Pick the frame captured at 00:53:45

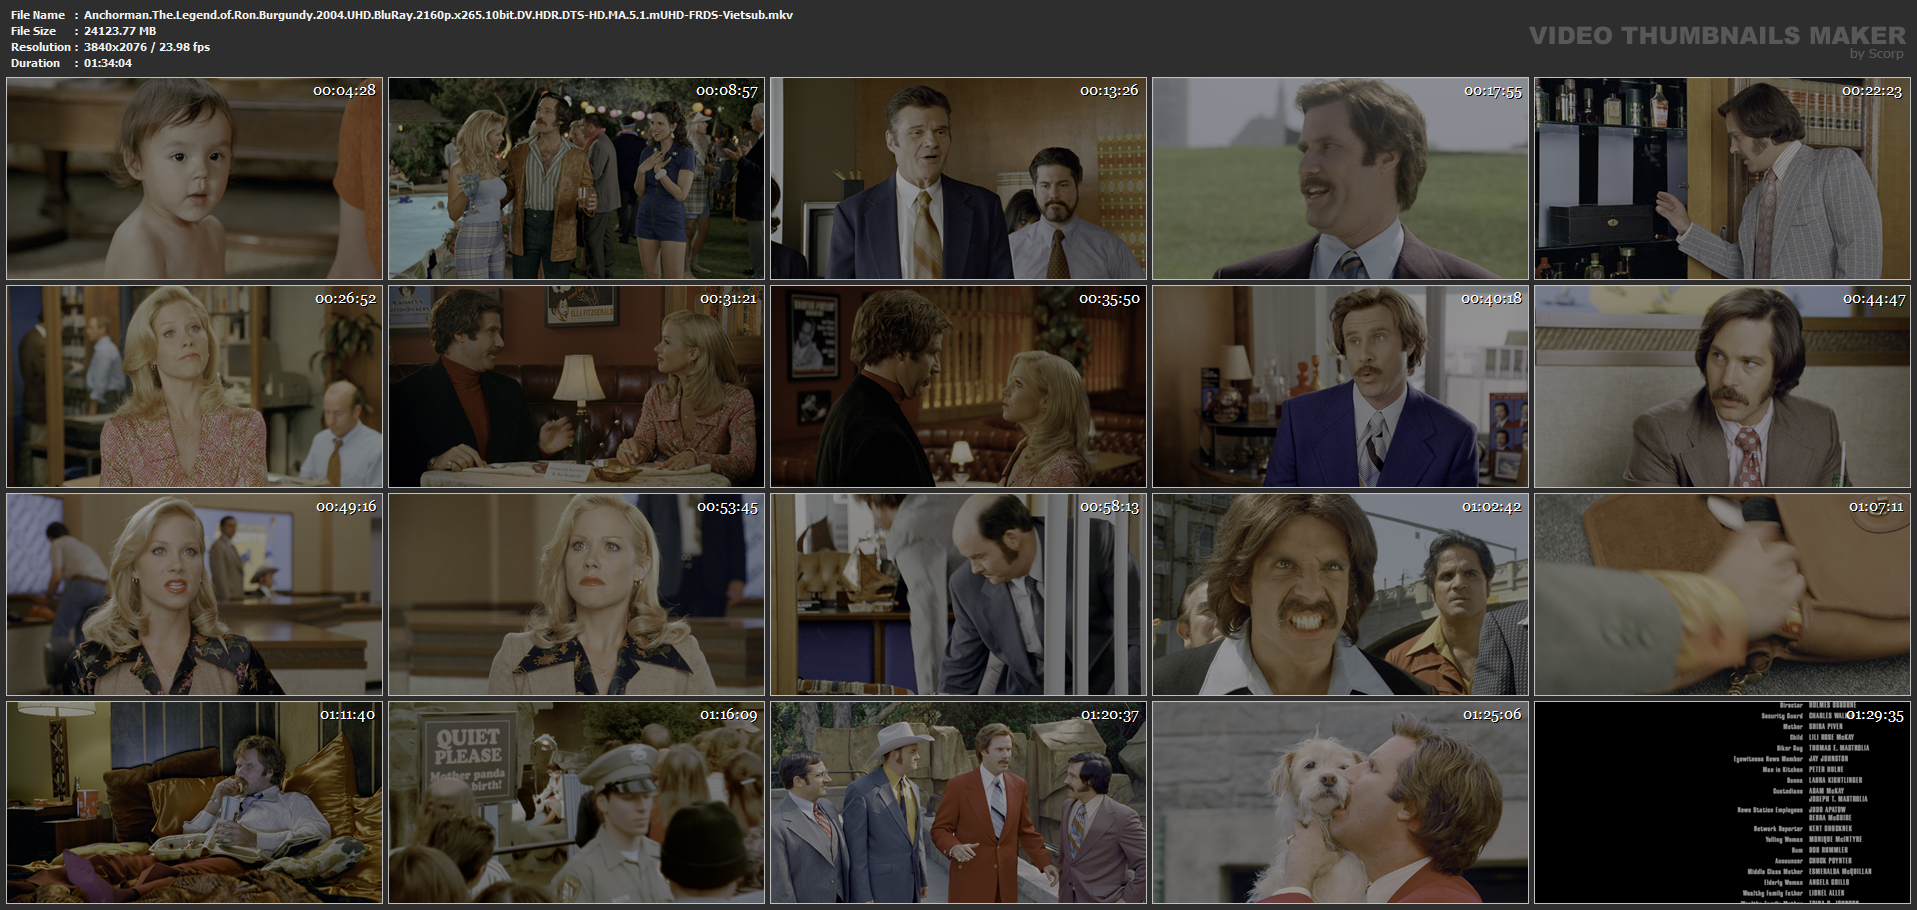tap(576, 594)
